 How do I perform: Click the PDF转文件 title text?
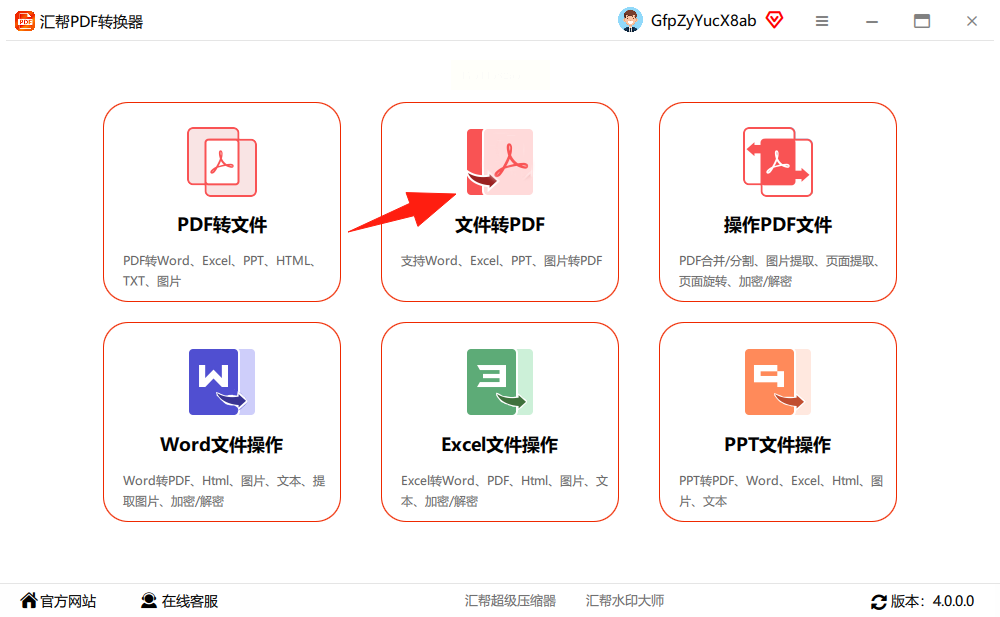coord(222,225)
